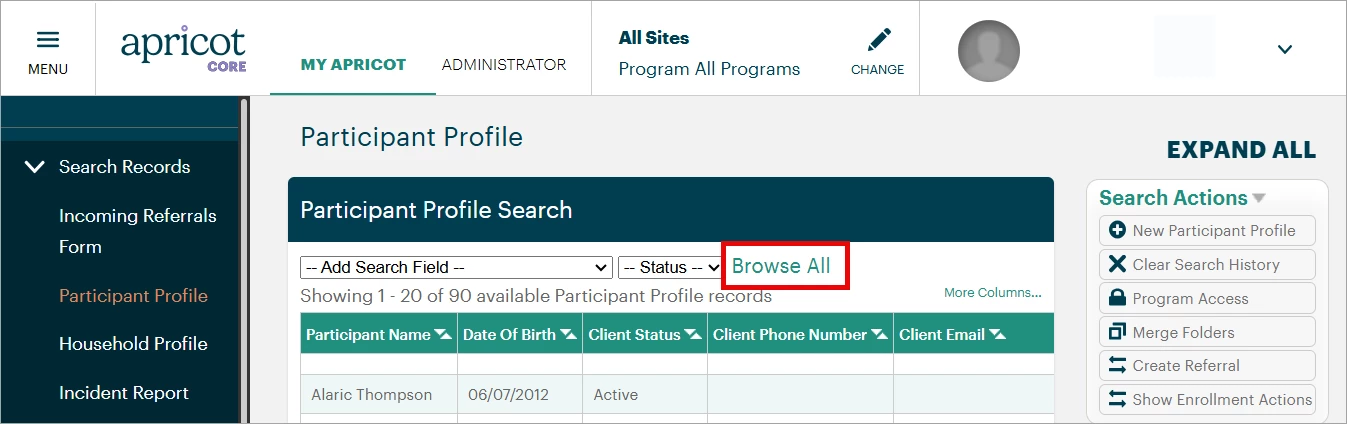This screenshot has height=424, width=1347.
Task: Click the EXPAND ALL link
Action: point(1241,150)
